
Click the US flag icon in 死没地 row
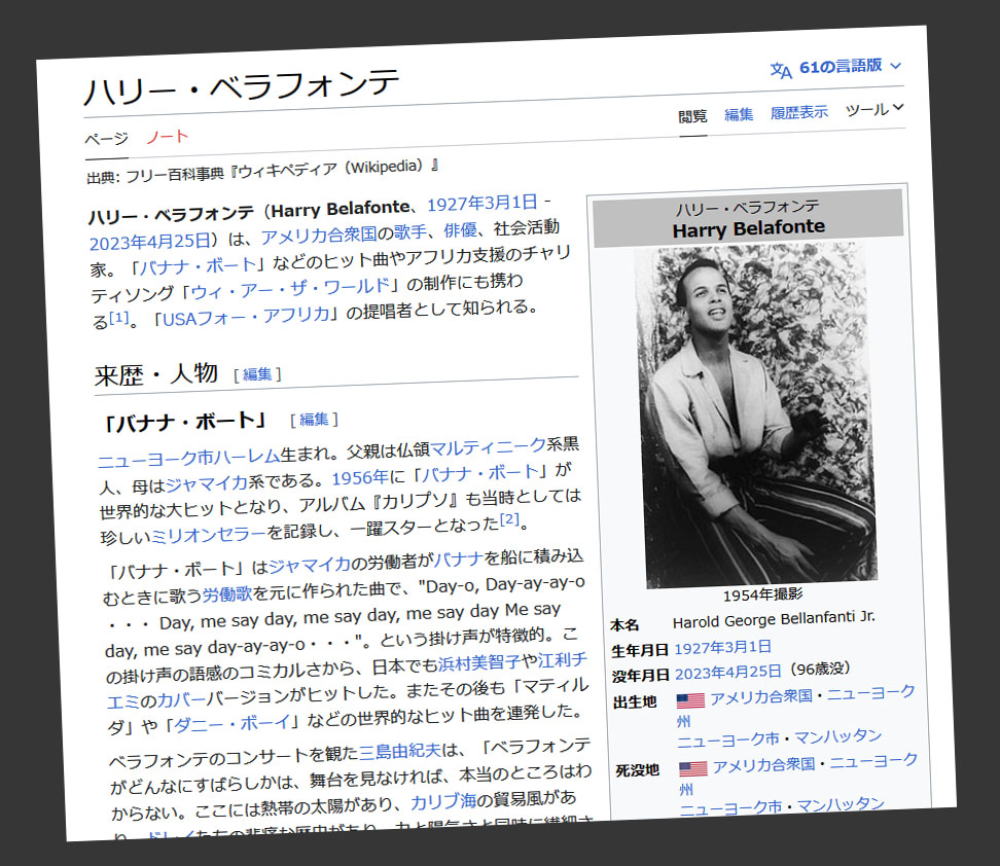click(x=693, y=768)
